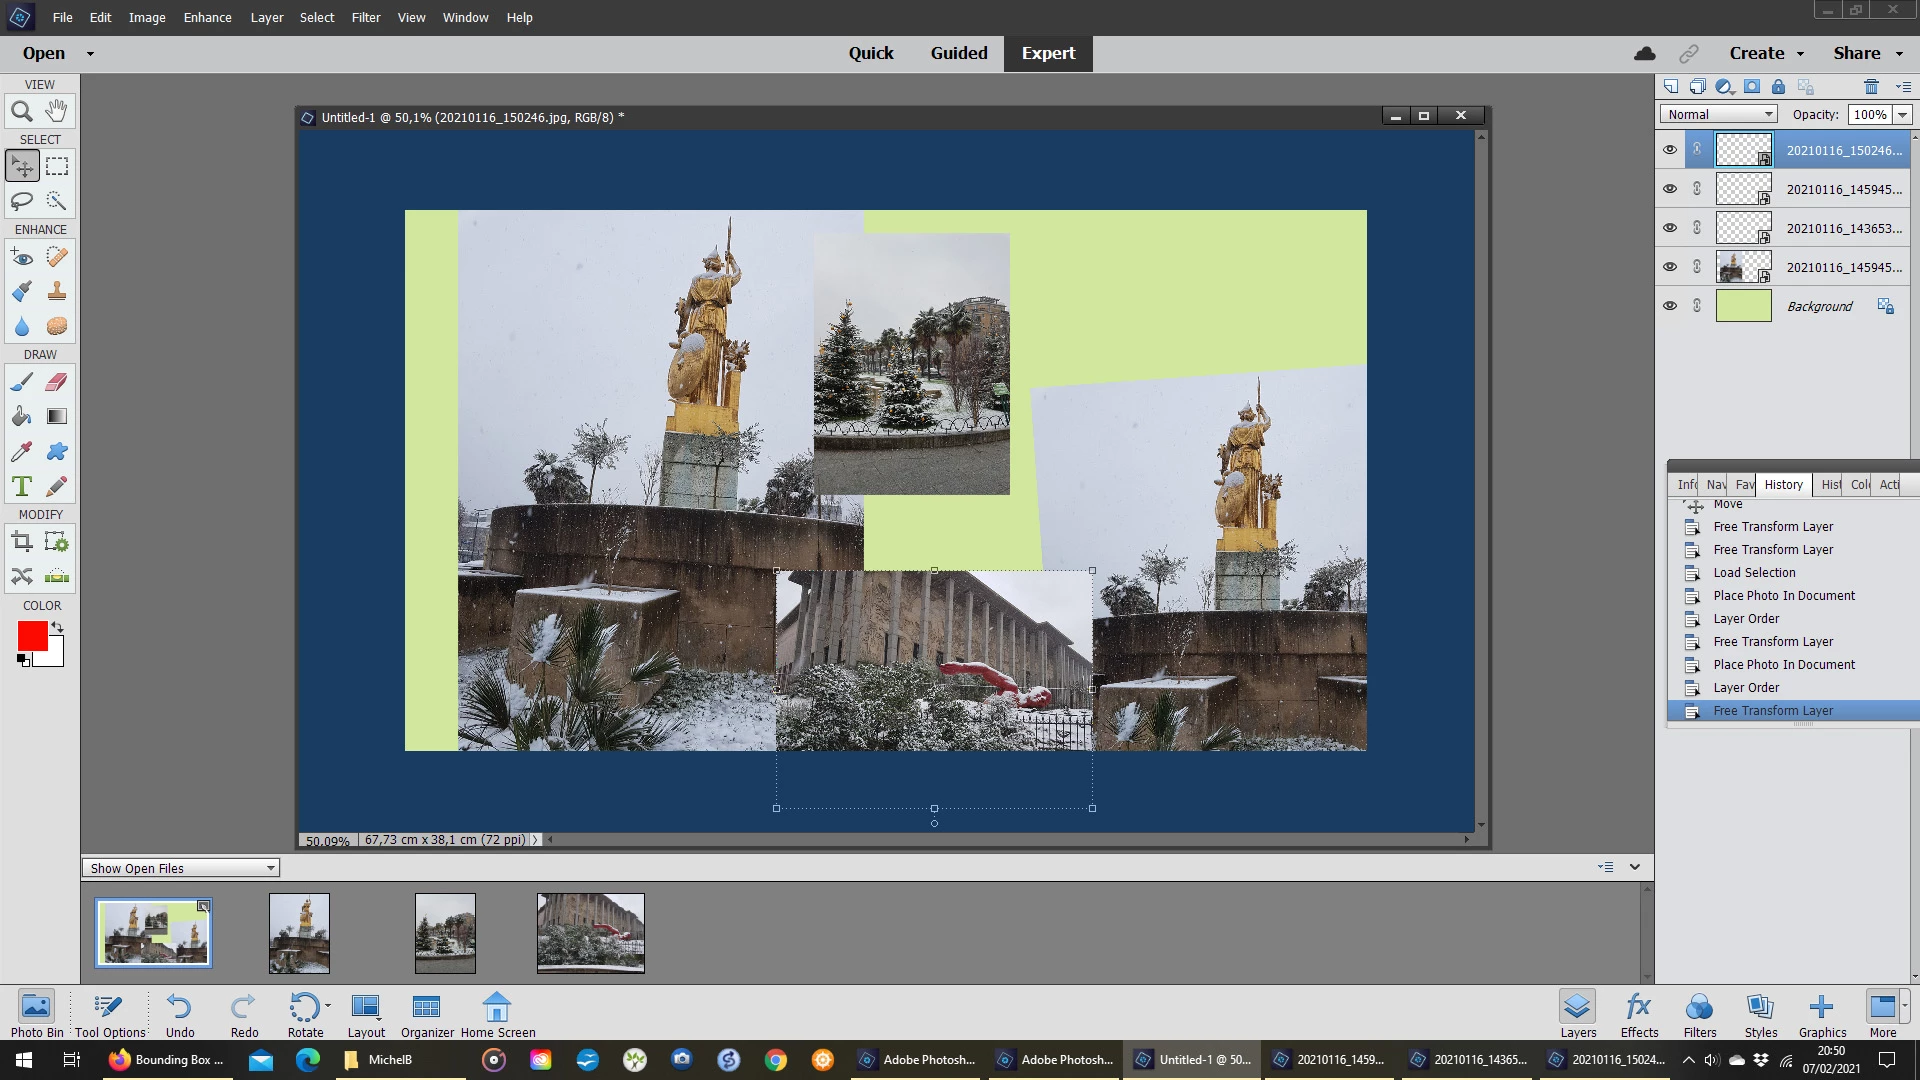Hide the Background layer
This screenshot has width=1920, height=1080.
1669,306
